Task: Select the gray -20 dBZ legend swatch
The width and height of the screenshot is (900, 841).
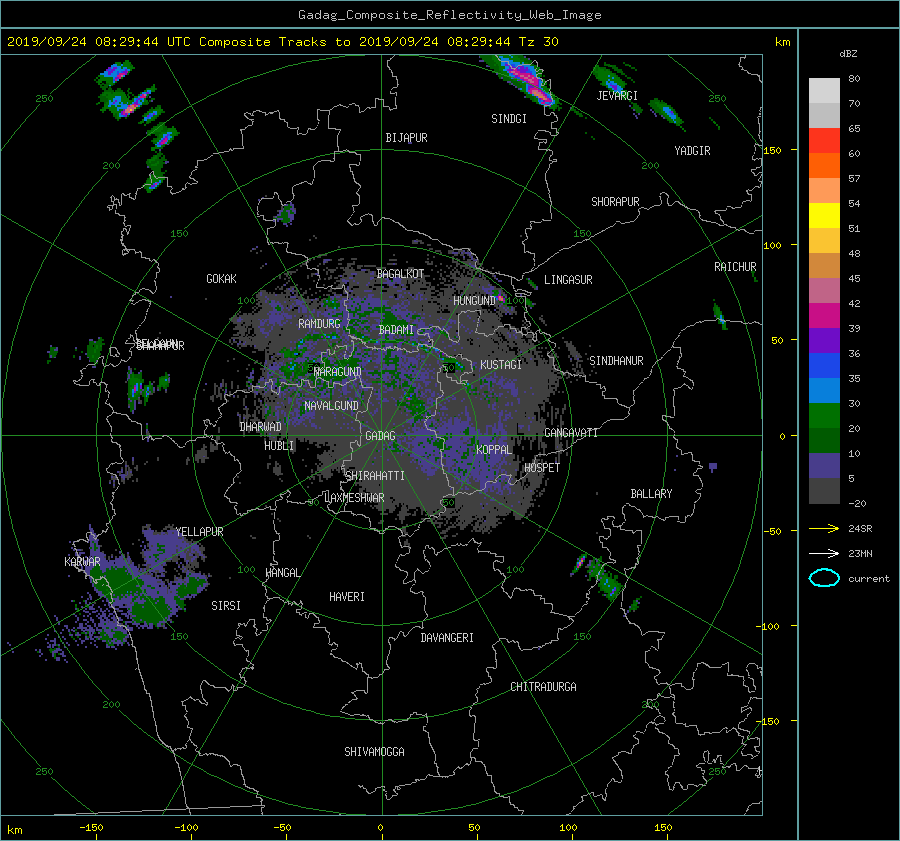Action: [824, 491]
